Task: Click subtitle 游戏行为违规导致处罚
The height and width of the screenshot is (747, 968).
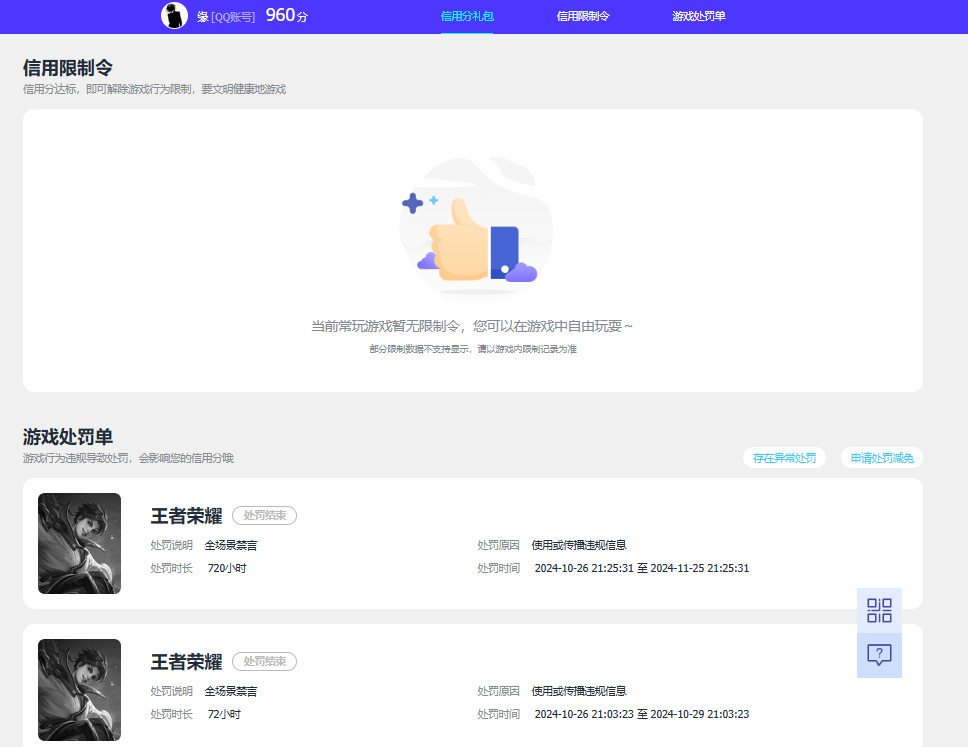Action: click(128, 458)
